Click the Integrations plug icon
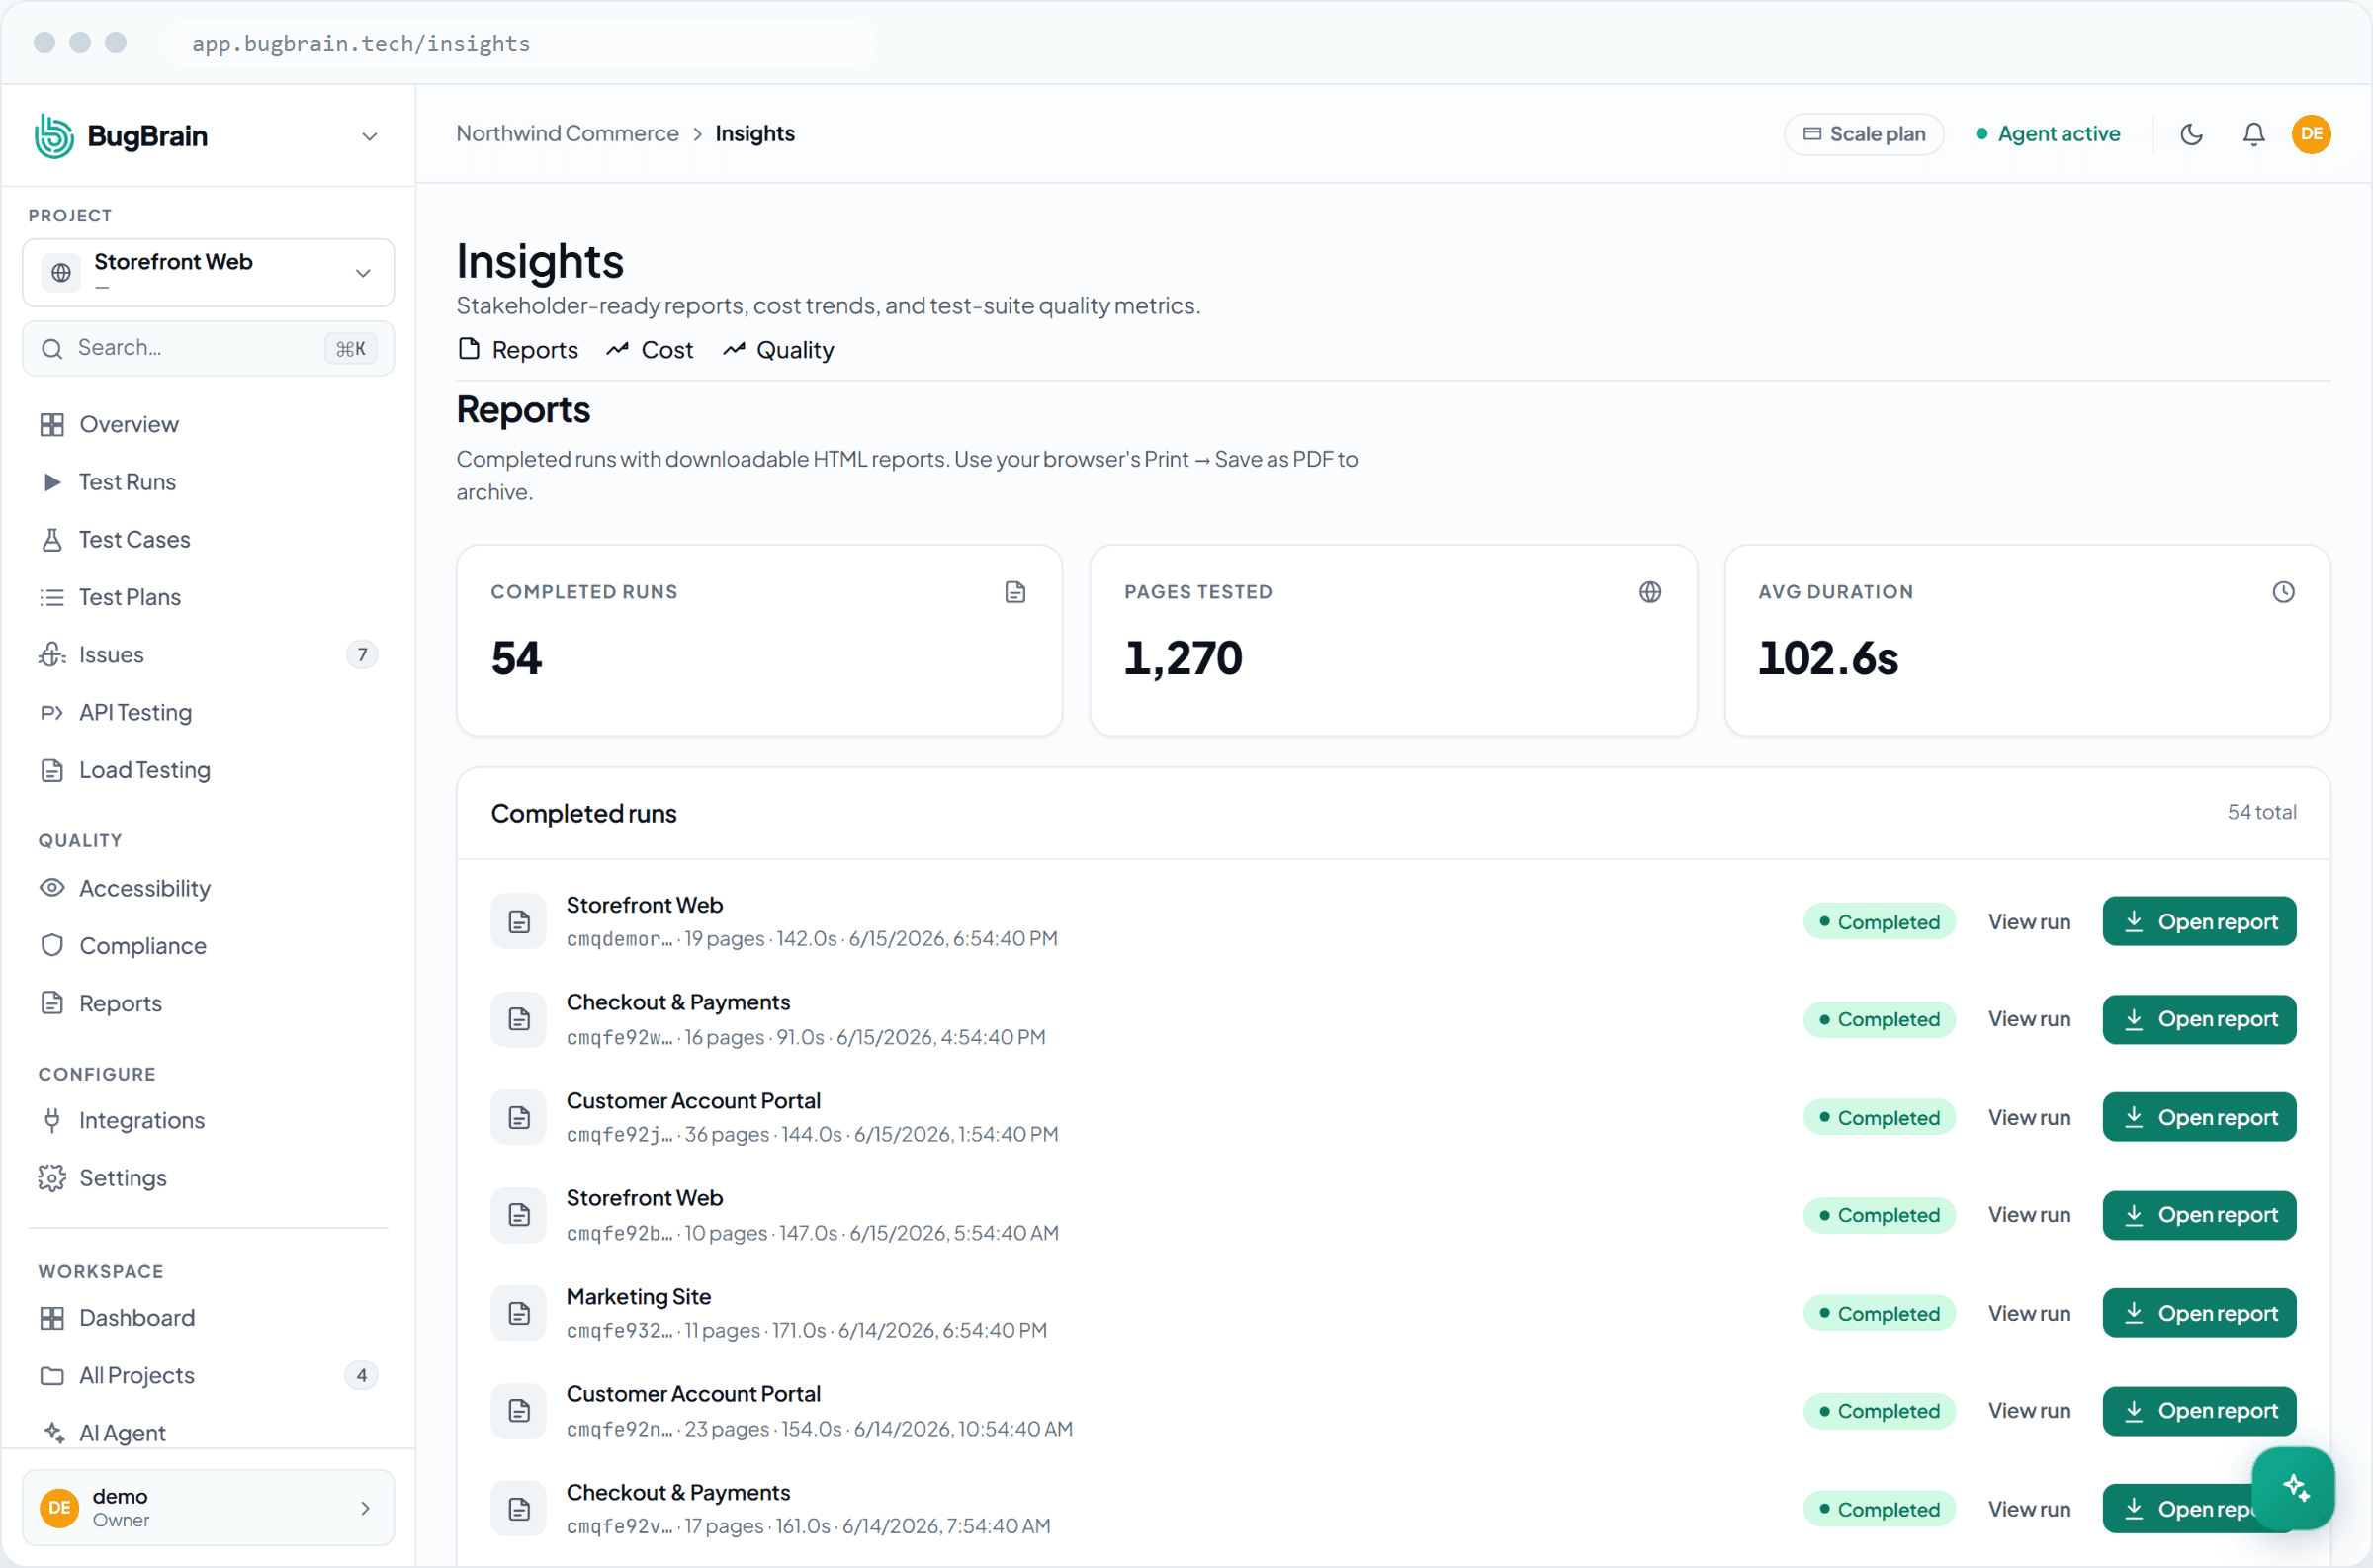The image size is (2373, 1568). coord(52,1120)
